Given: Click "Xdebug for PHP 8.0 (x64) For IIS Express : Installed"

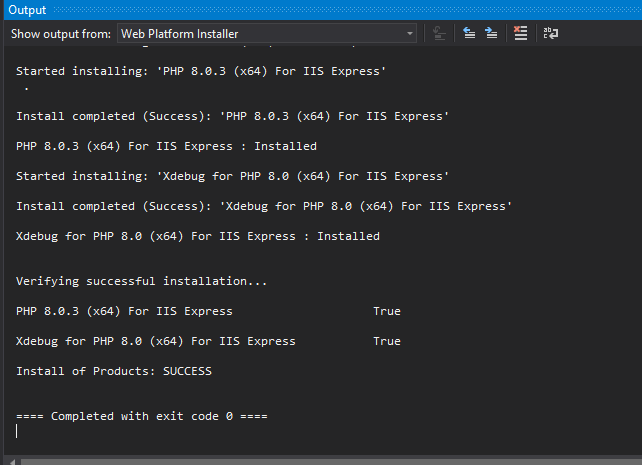Looking at the screenshot, I should [x=198, y=236].
